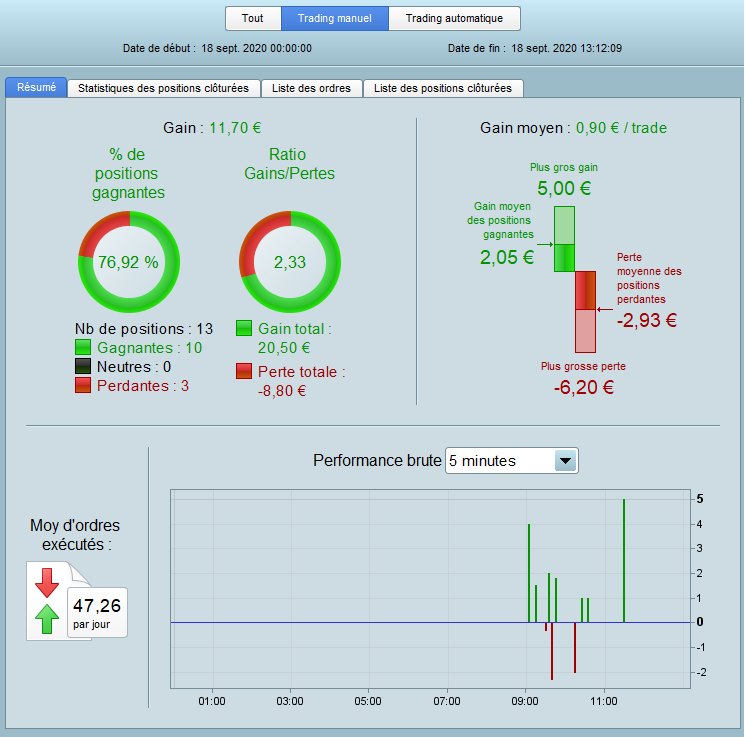Screen dimensions: 744x737
Task: Click the green average gain bar
Action: (x=564, y=239)
